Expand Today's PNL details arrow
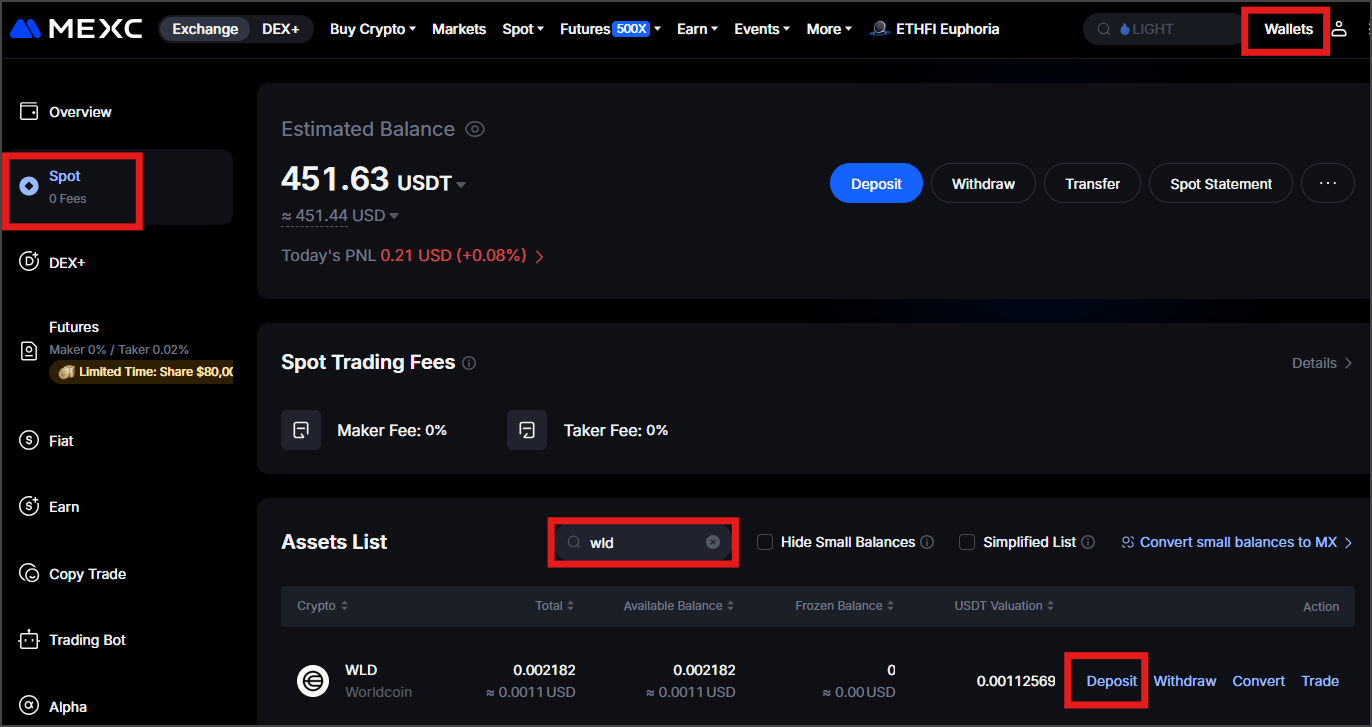 point(540,256)
